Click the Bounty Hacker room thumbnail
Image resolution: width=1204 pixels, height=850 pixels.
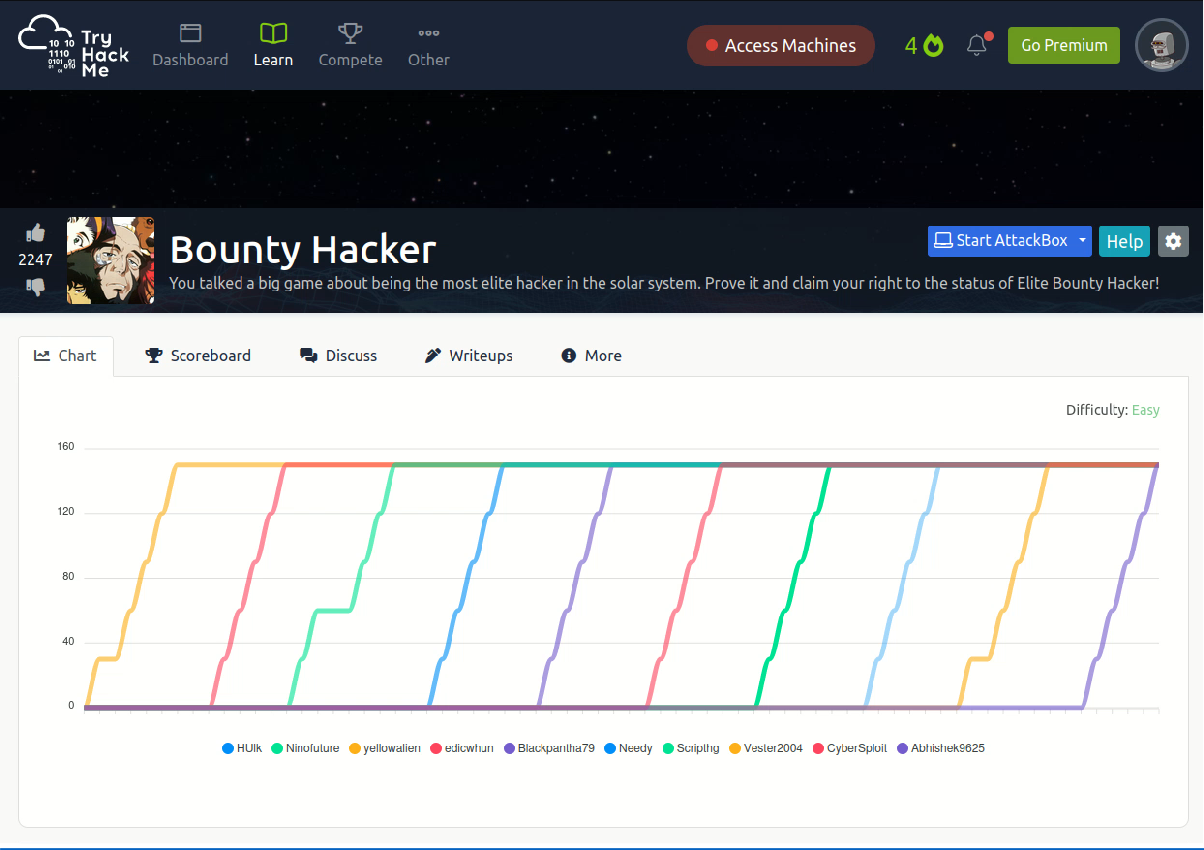[110, 261]
